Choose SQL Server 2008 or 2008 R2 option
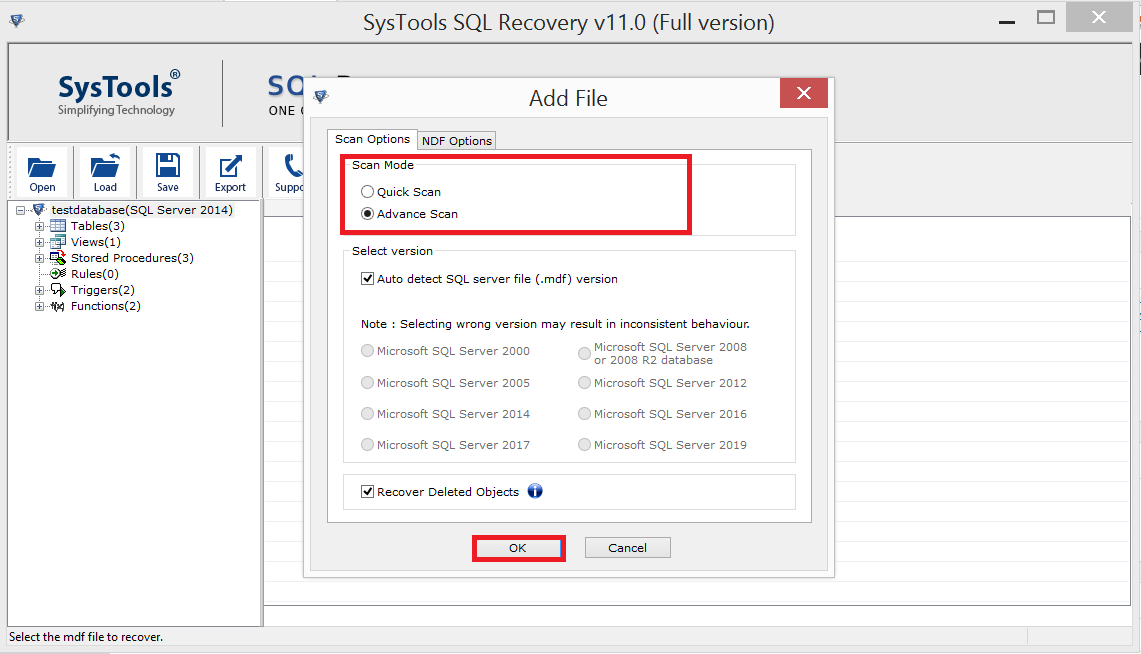The height and width of the screenshot is (654, 1141). 584,354
